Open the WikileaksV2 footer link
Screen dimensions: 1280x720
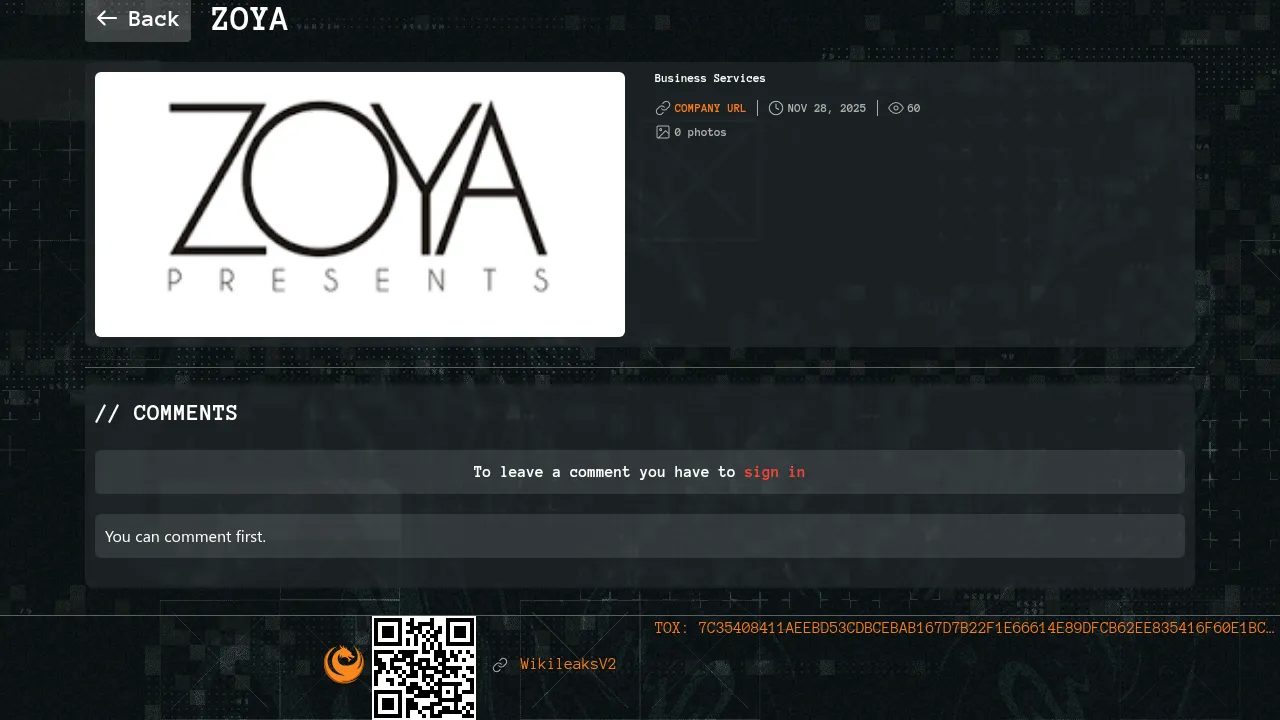(568, 664)
